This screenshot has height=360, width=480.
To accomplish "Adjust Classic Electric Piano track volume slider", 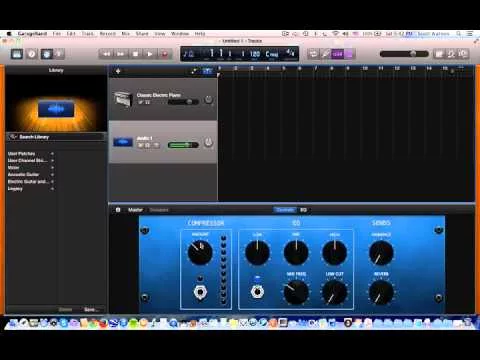I will click(x=183, y=102).
